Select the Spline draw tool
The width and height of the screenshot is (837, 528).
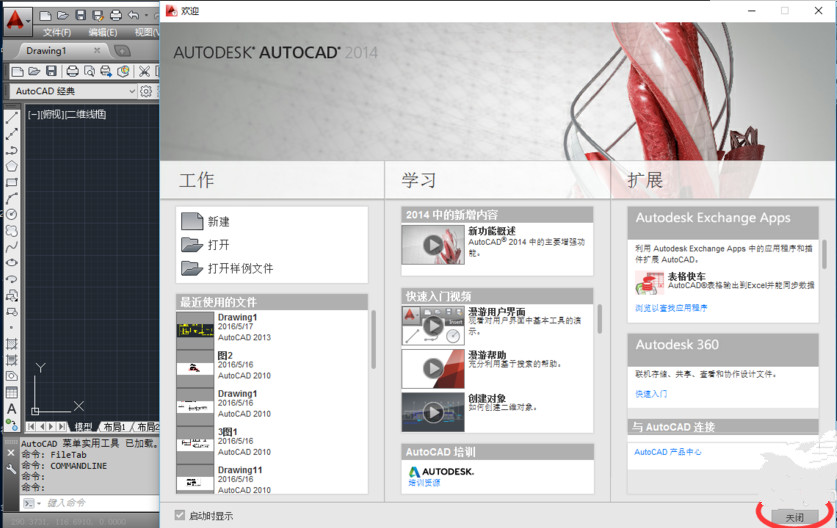[12, 247]
